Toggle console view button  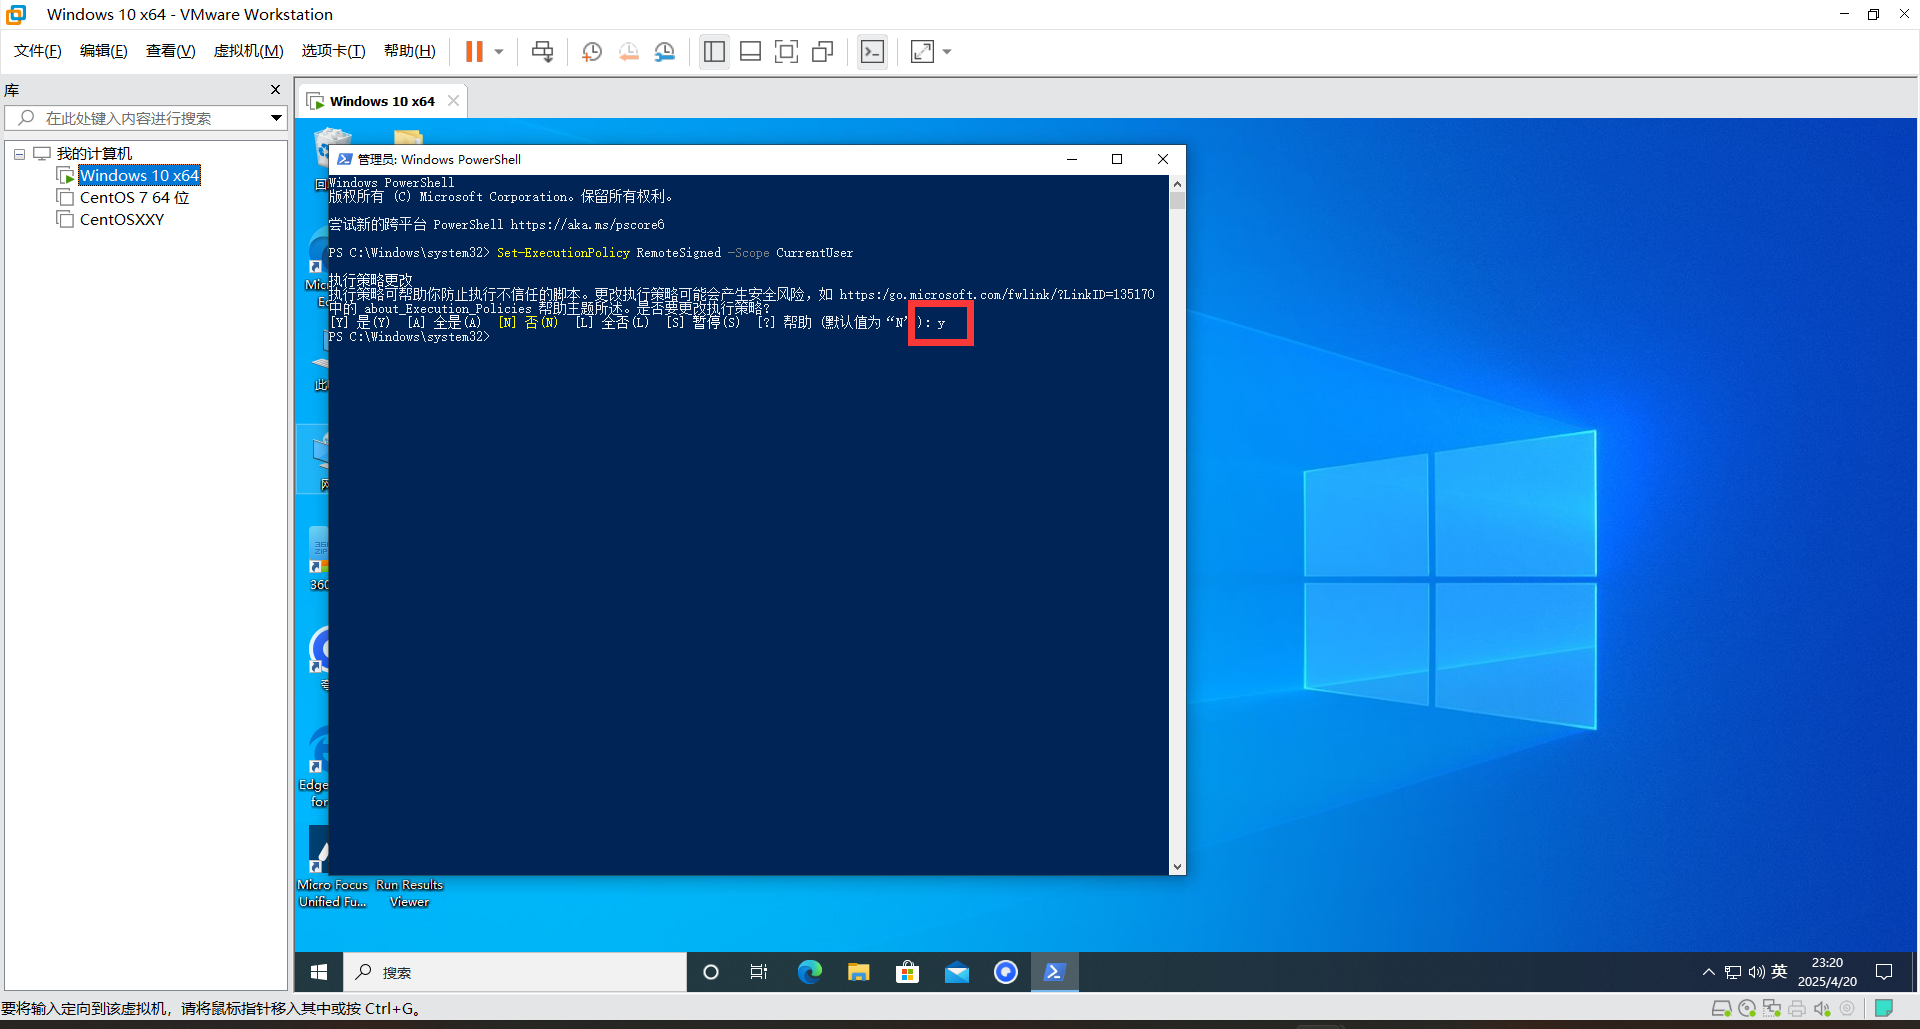pos(872,51)
